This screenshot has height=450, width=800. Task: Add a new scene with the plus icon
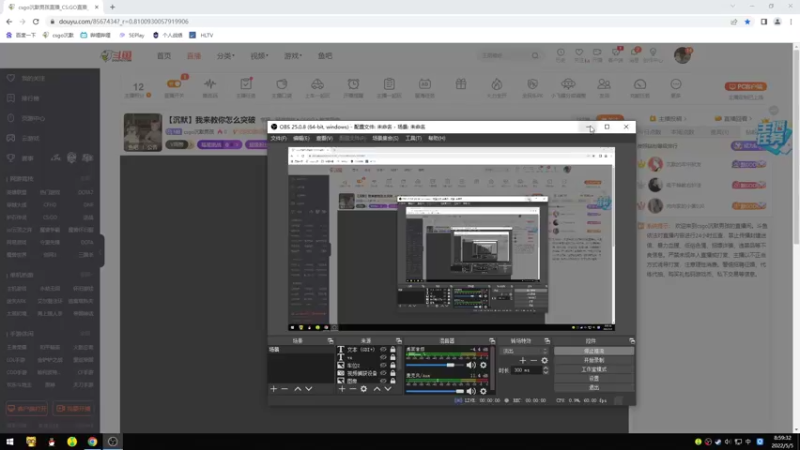(x=273, y=389)
